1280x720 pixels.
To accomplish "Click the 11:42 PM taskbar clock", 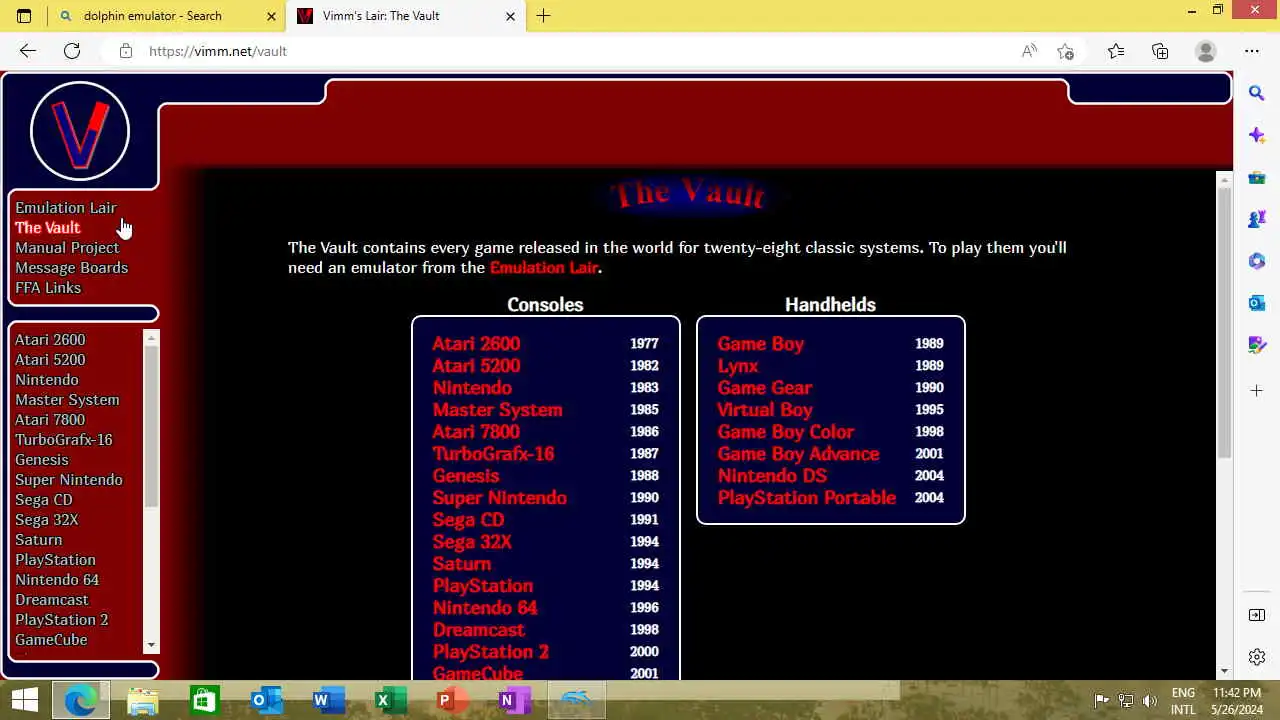I will [x=1237, y=692].
